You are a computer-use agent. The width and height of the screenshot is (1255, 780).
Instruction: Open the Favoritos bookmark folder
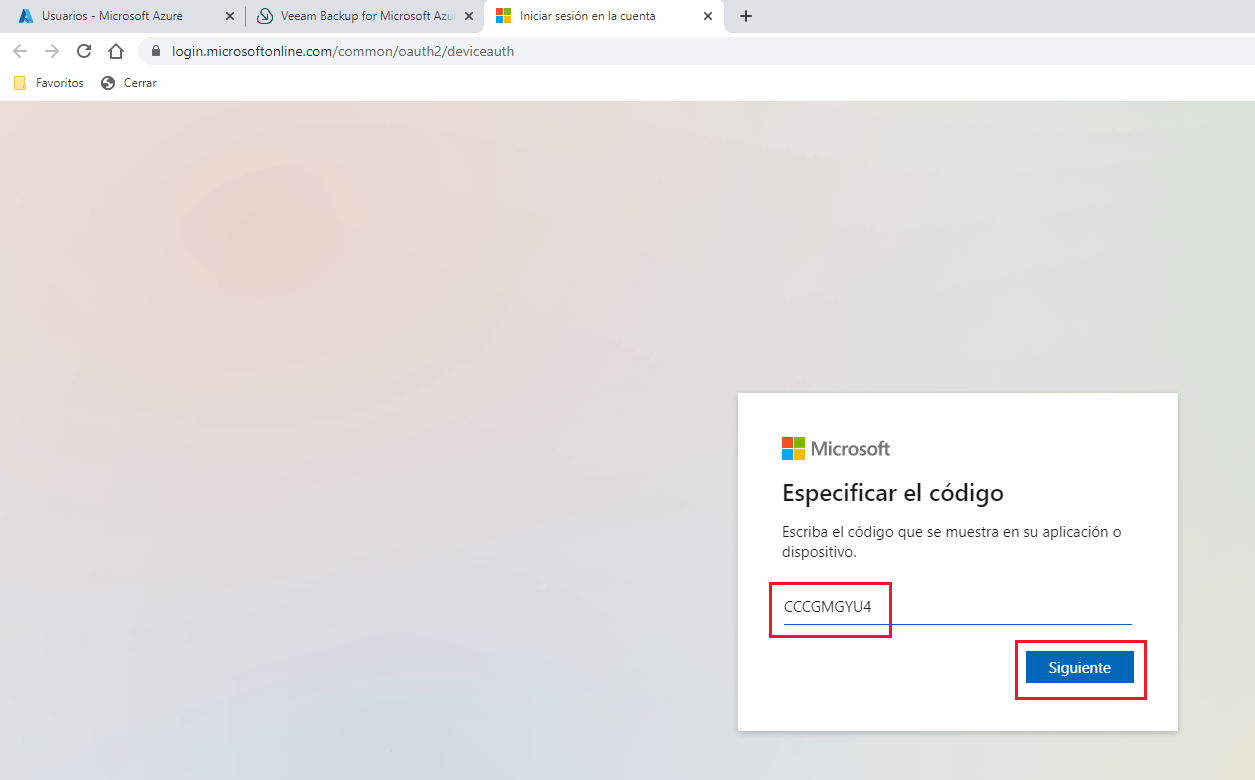[x=49, y=83]
